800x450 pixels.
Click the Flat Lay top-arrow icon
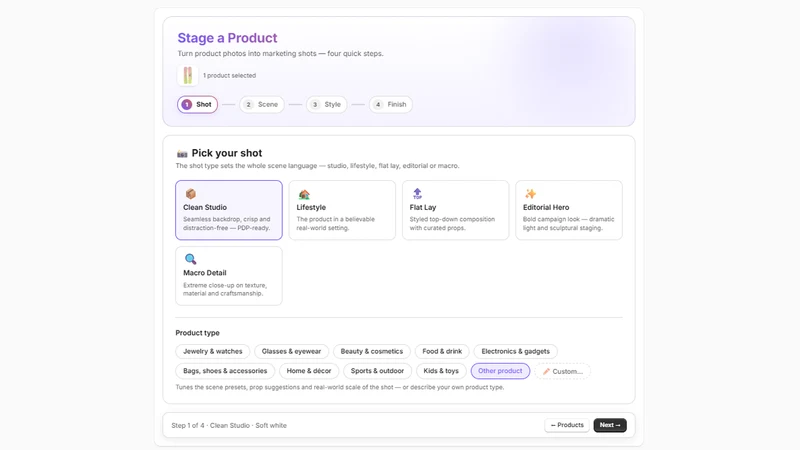coord(417,193)
